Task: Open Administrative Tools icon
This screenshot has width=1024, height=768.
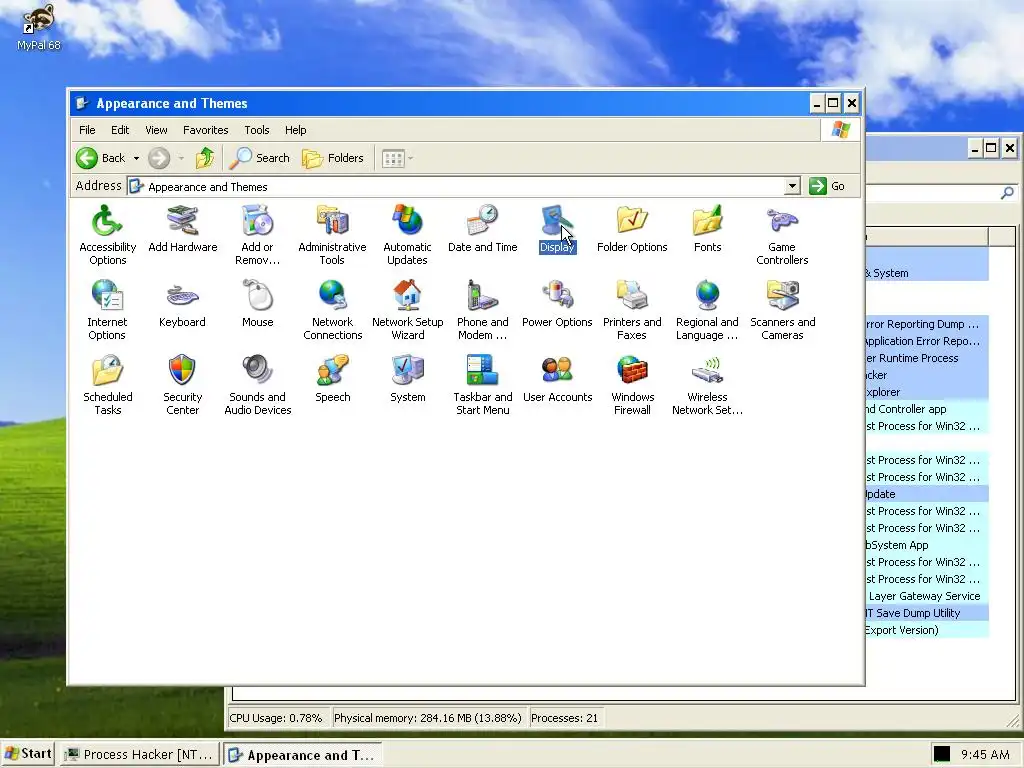Action: coord(332,235)
